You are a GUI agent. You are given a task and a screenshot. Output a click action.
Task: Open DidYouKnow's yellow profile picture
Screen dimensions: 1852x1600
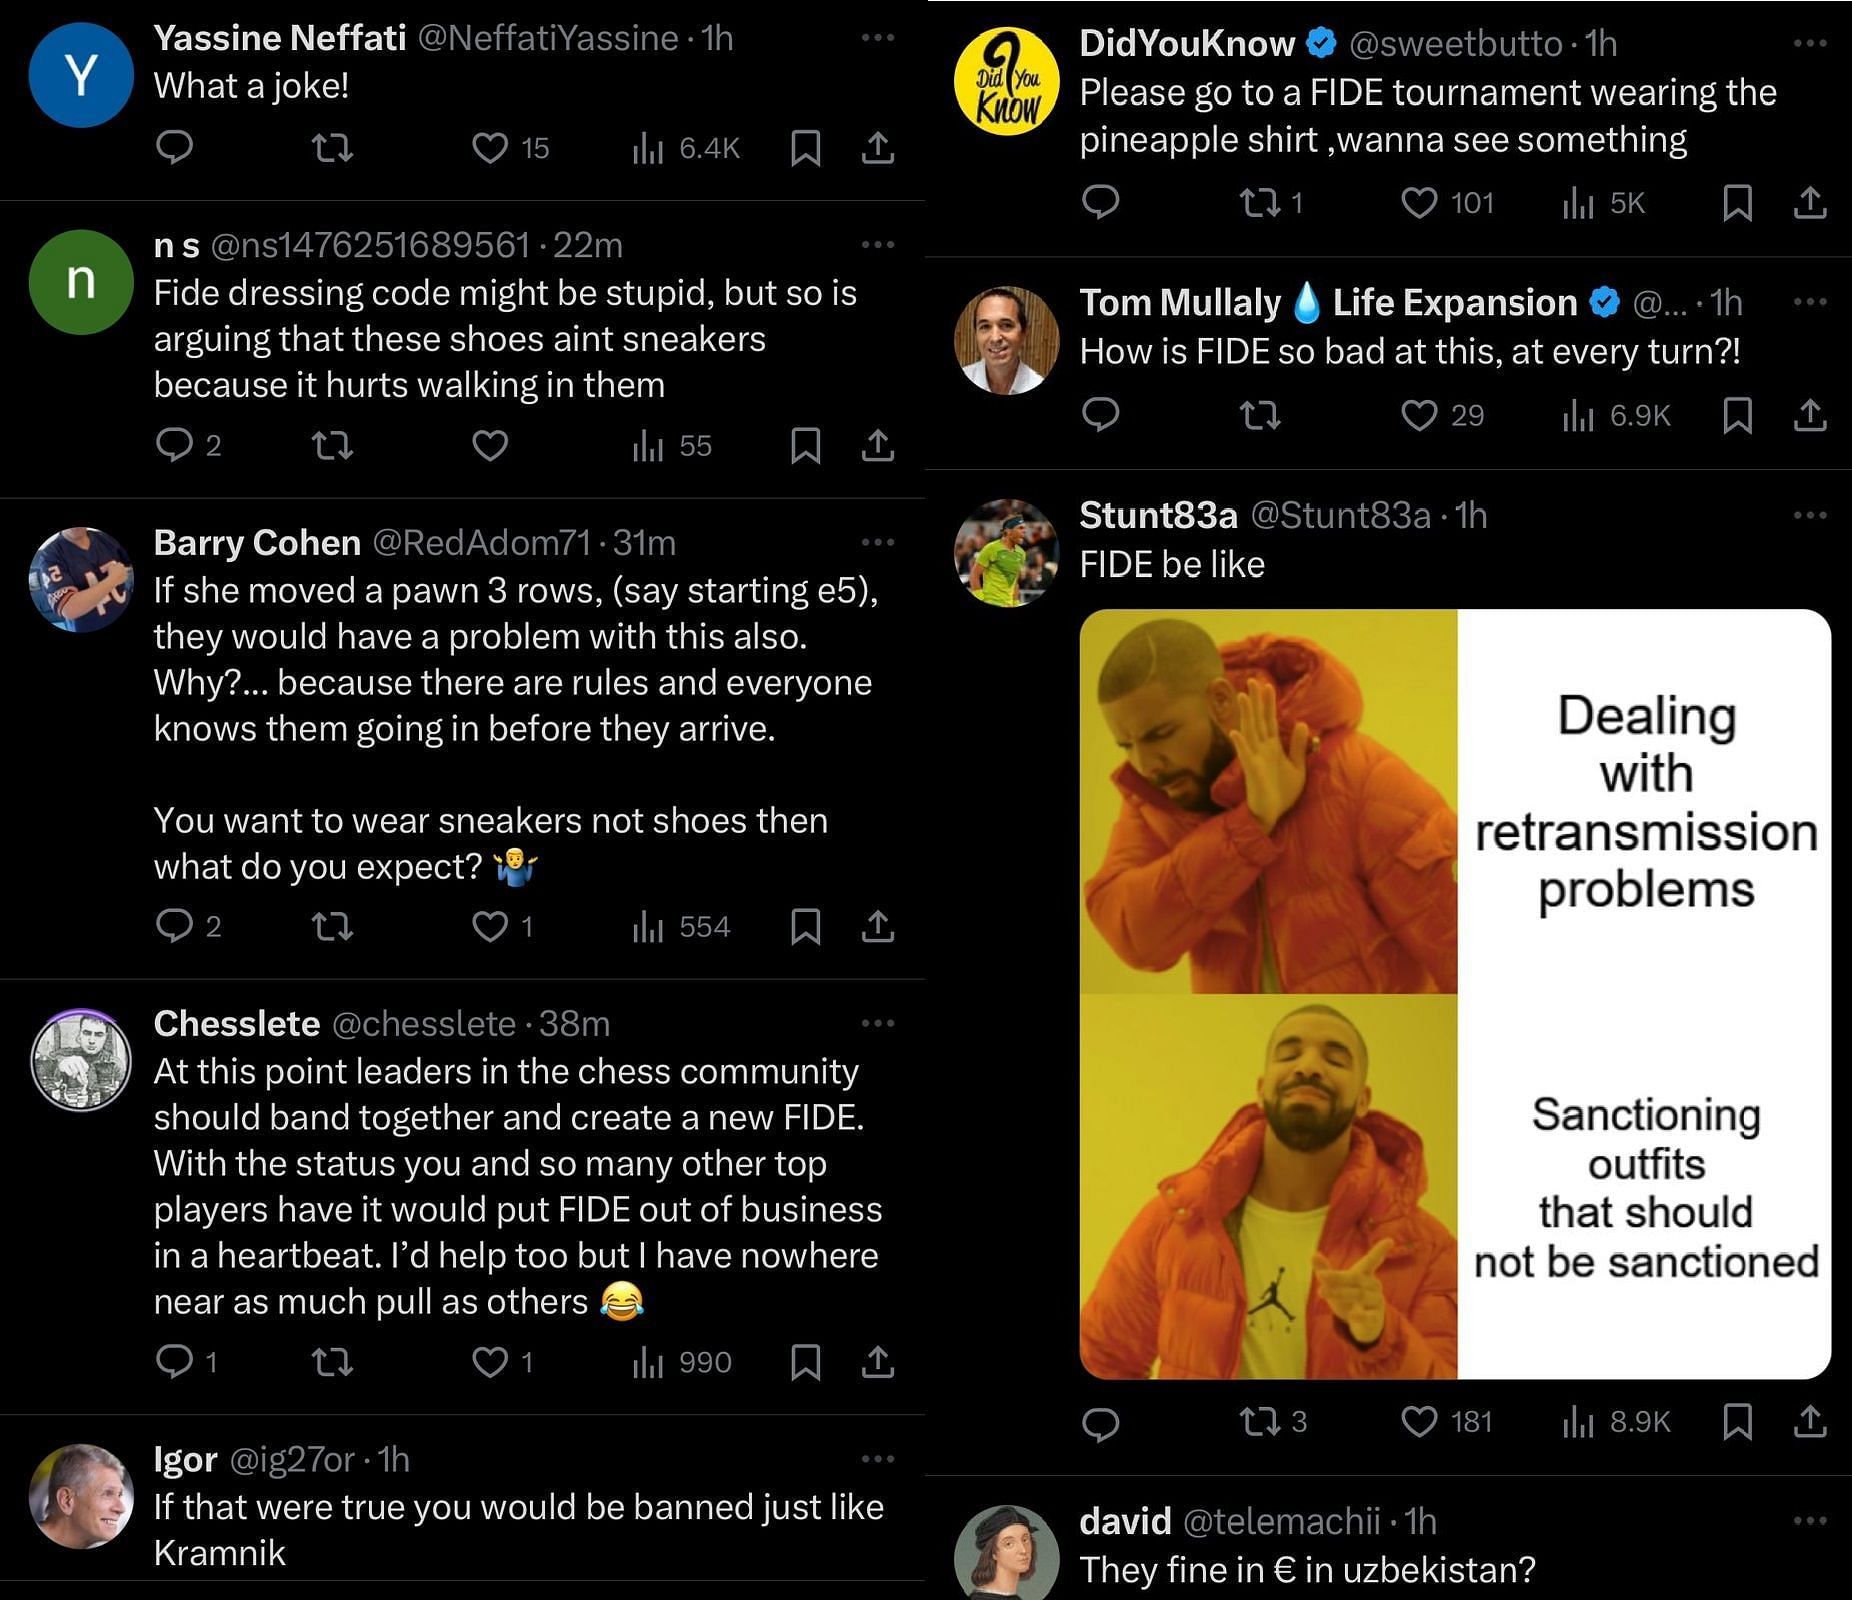[x=1006, y=81]
